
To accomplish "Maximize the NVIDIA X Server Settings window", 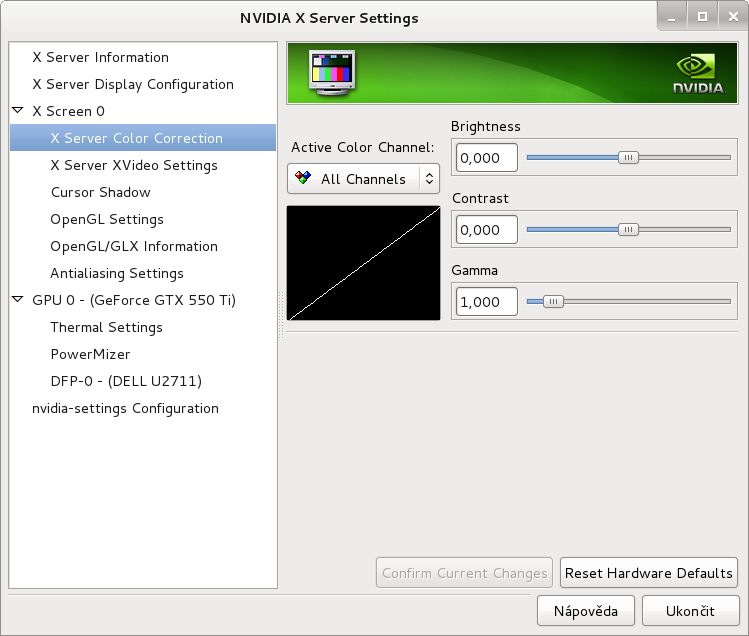I will point(702,17).
